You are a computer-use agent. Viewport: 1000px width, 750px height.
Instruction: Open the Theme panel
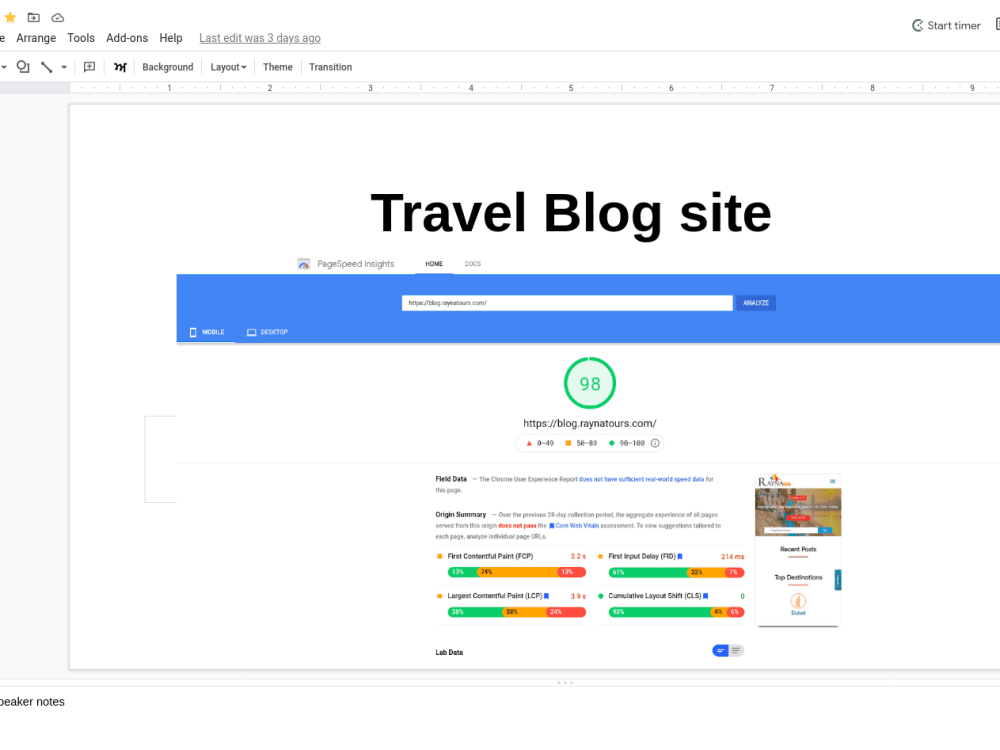(277, 67)
